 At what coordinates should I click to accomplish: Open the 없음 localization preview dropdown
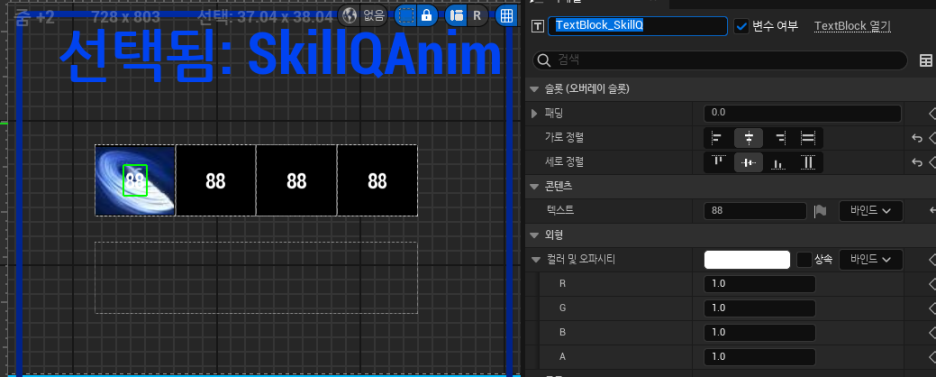tap(374, 16)
